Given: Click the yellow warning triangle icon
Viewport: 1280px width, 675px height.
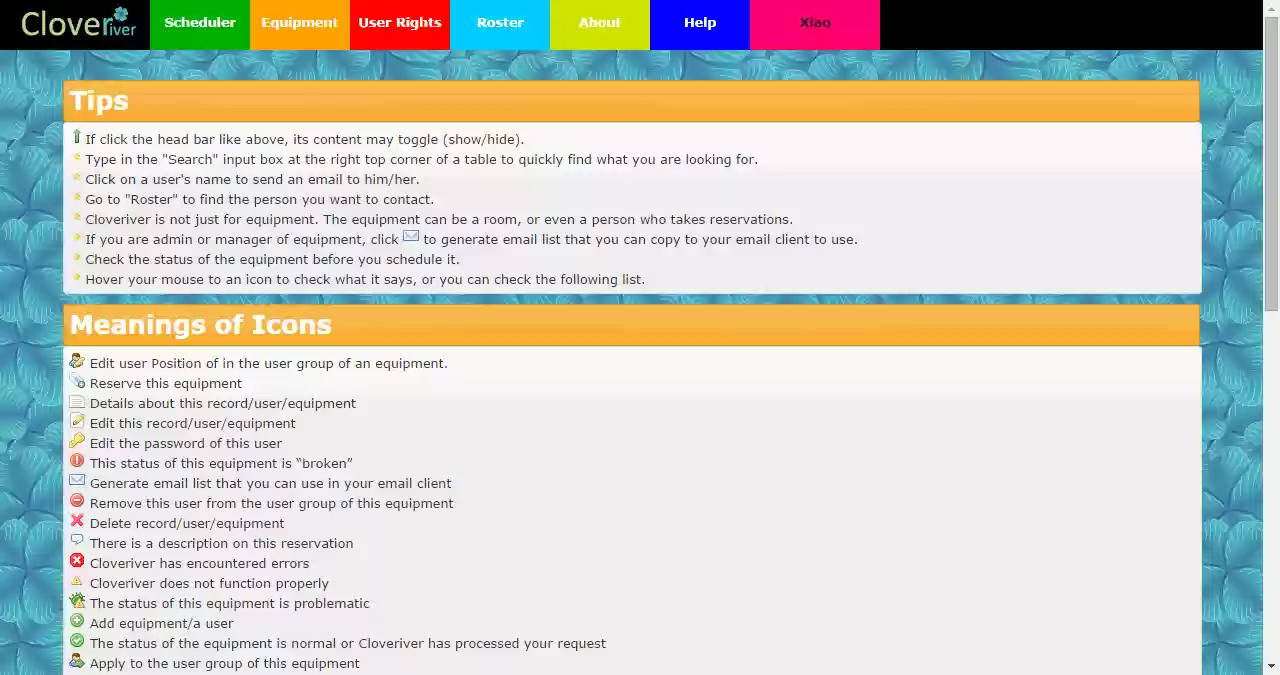Looking at the screenshot, I should pos(77,581).
